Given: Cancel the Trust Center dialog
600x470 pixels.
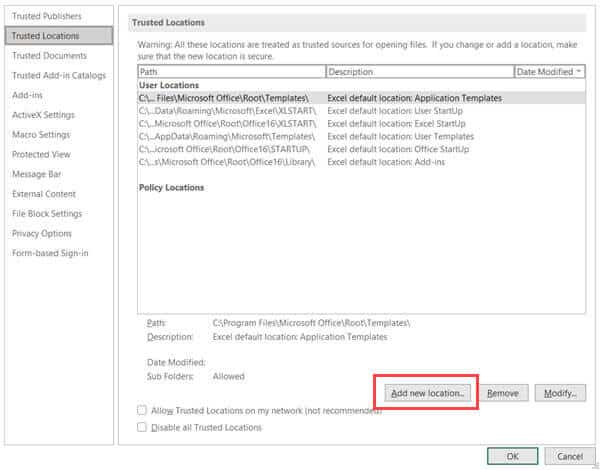Looking at the screenshot, I should click(x=569, y=456).
